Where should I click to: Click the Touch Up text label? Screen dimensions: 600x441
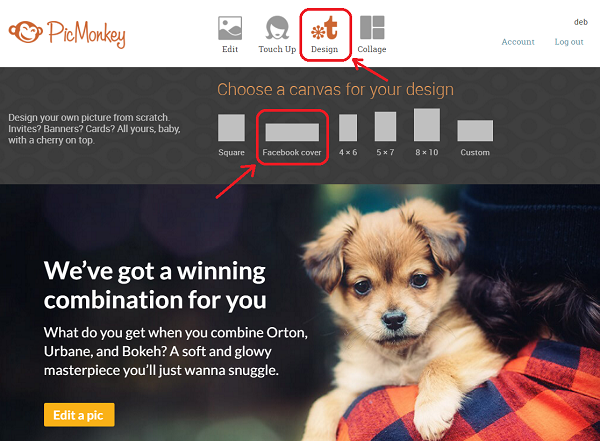[x=277, y=49]
